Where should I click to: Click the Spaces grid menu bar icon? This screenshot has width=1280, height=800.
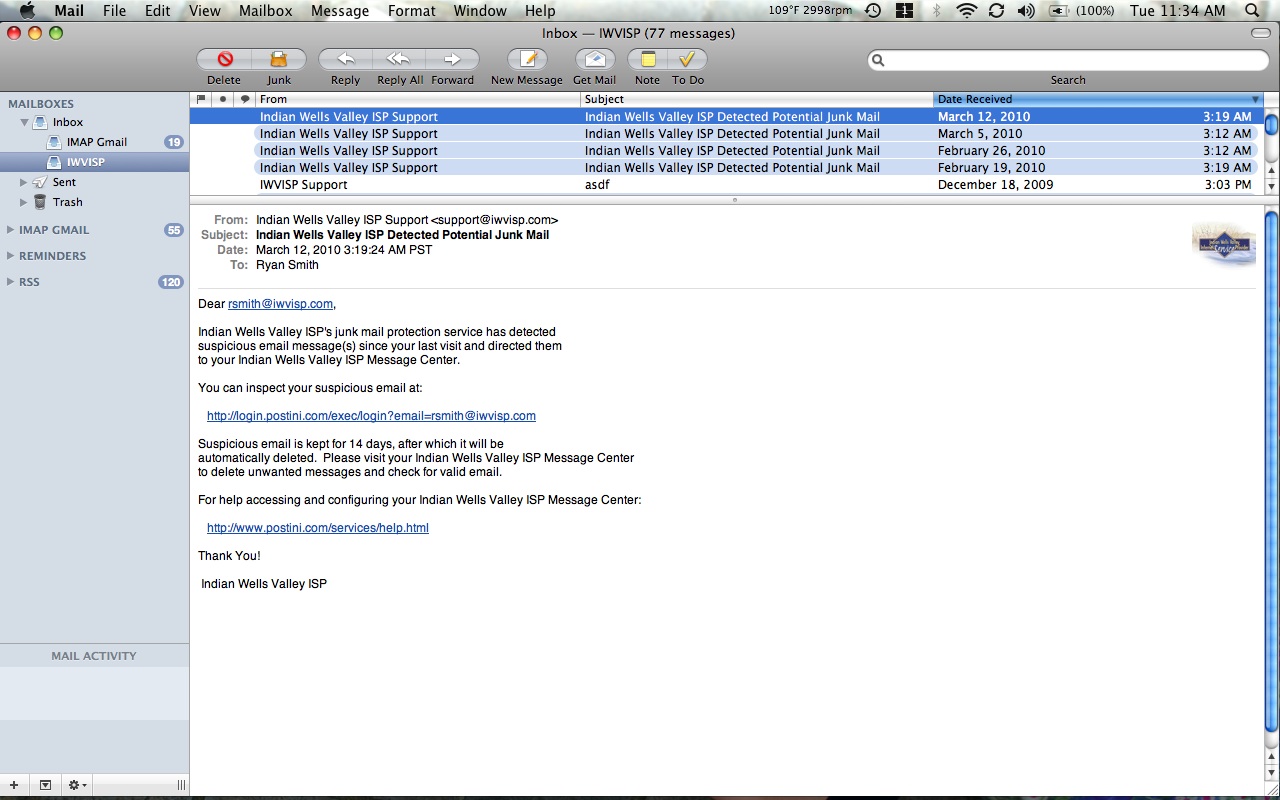[905, 11]
